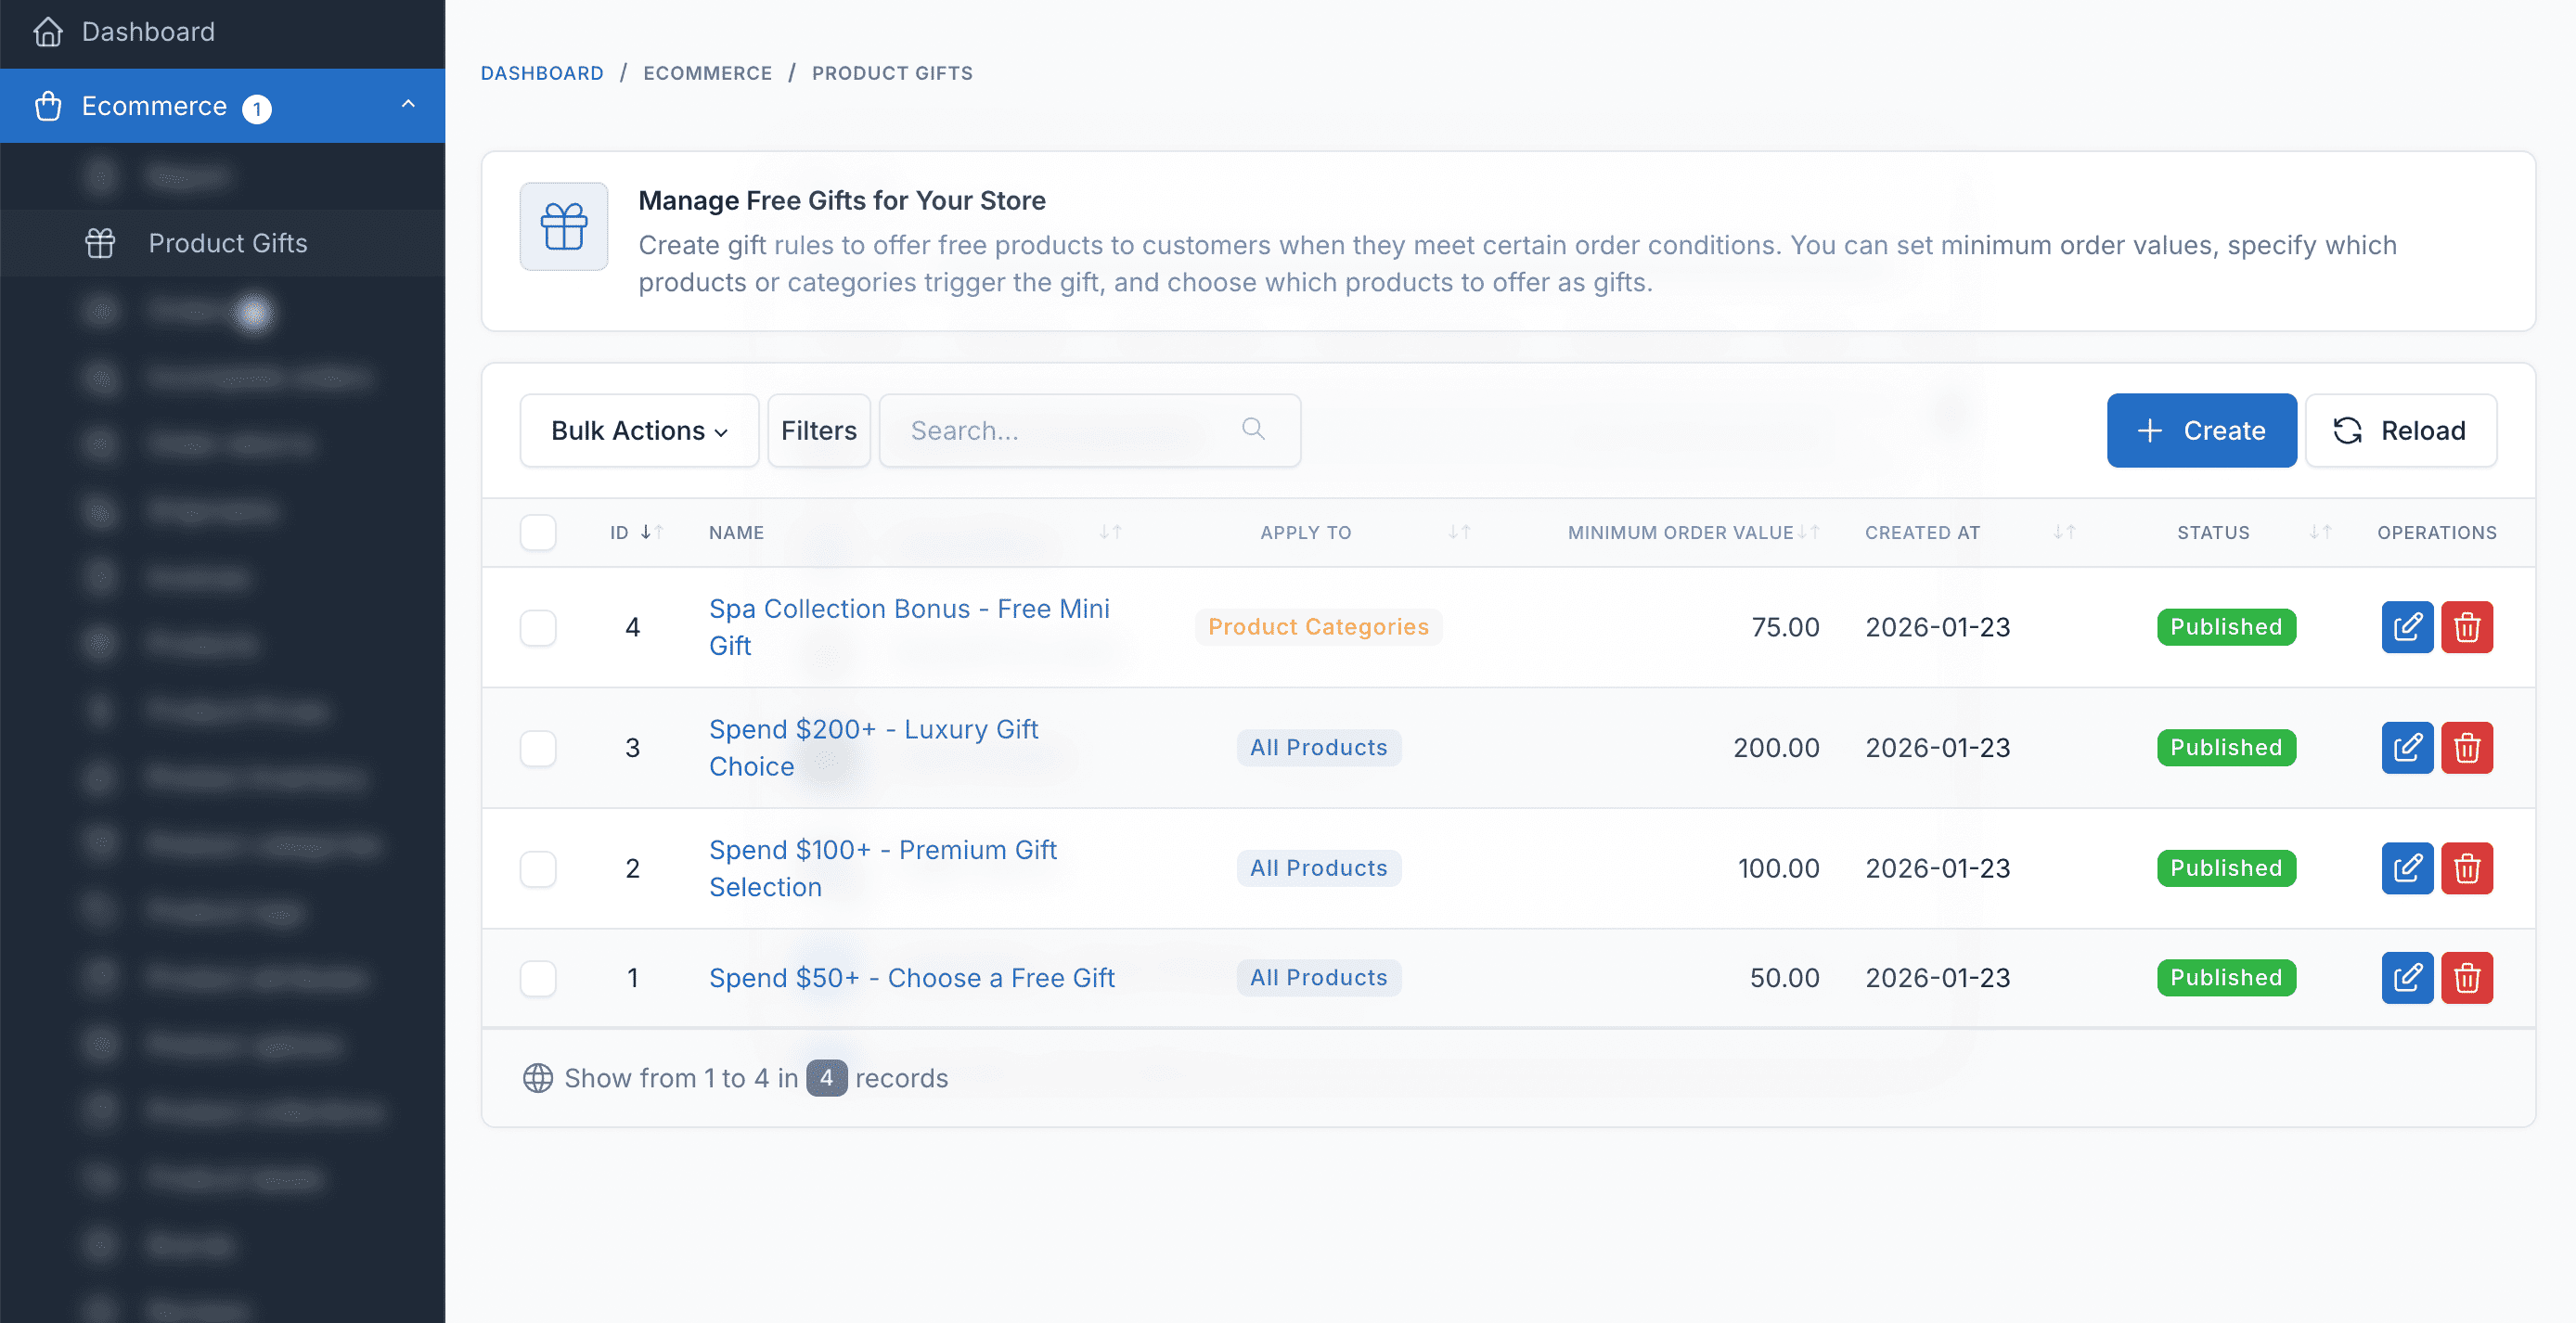Toggle the select-all checkbox in table header
Image resolution: width=2576 pixels, height=1323 pixels.
point(538,532)
